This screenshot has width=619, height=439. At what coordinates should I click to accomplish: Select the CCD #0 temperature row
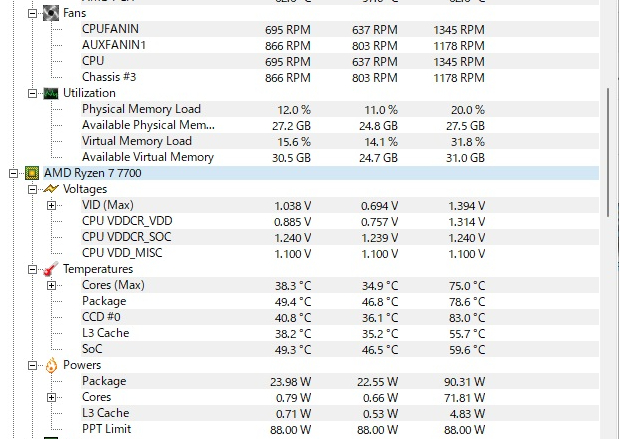click(x=104, y=317)
